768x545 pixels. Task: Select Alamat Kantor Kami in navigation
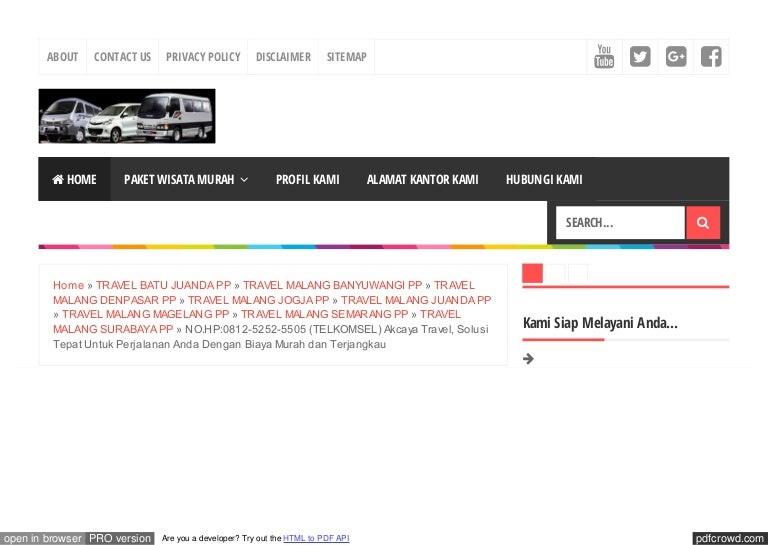[x=422, y=180]
